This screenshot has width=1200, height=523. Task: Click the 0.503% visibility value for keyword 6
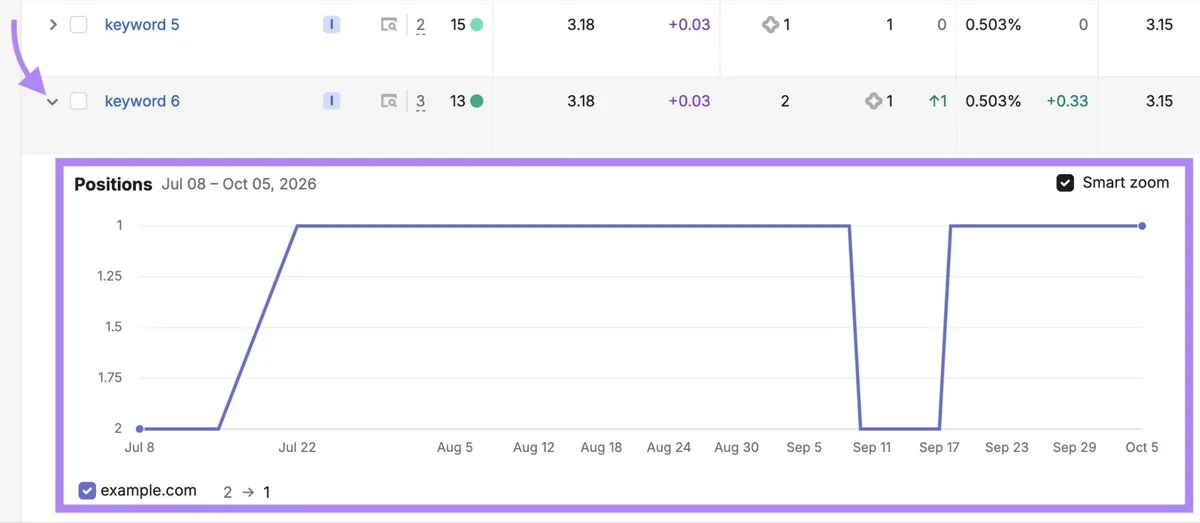pos(993,101)
